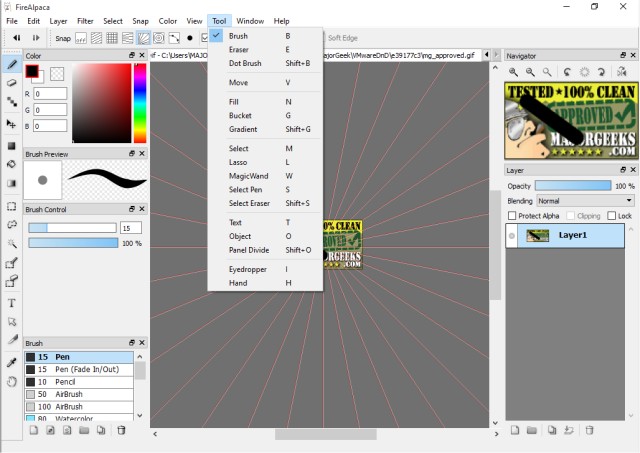The width and height of the screenshot is (640, 453).
Task: Delete layer using trash icon in Layer panel
Action: pos(589,430)
